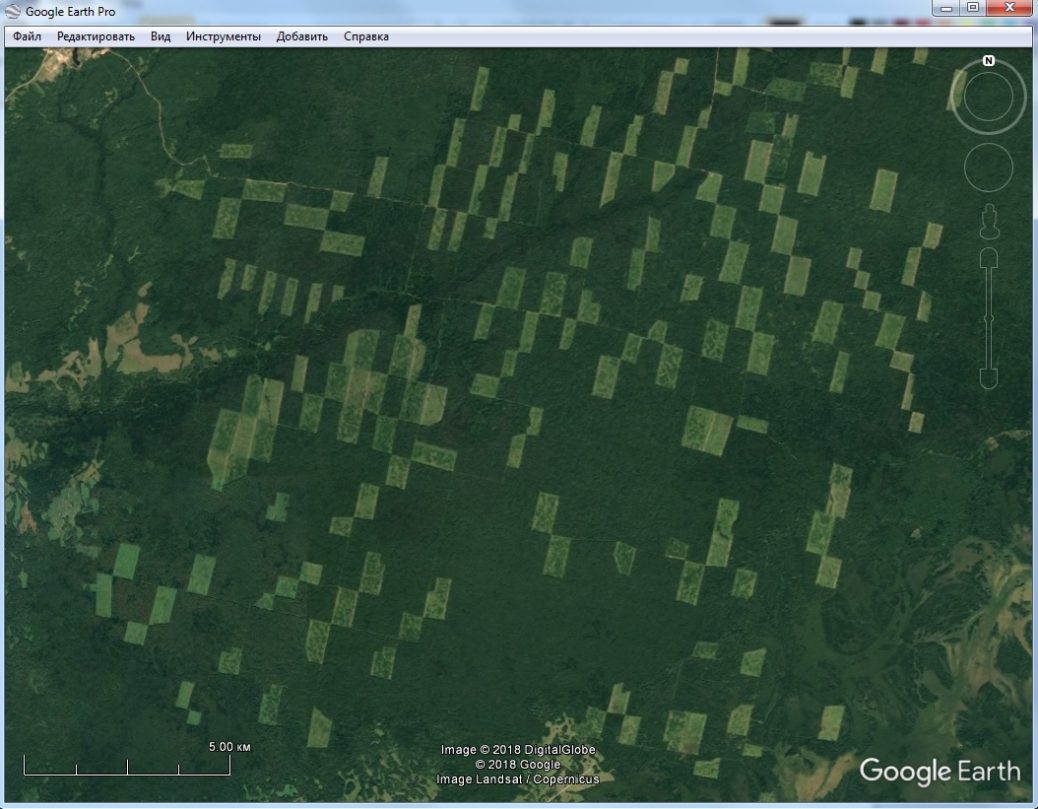Click the 5.00 км scale legend bar
Screen dimensions: 1038x809
[x=127, y=766]
